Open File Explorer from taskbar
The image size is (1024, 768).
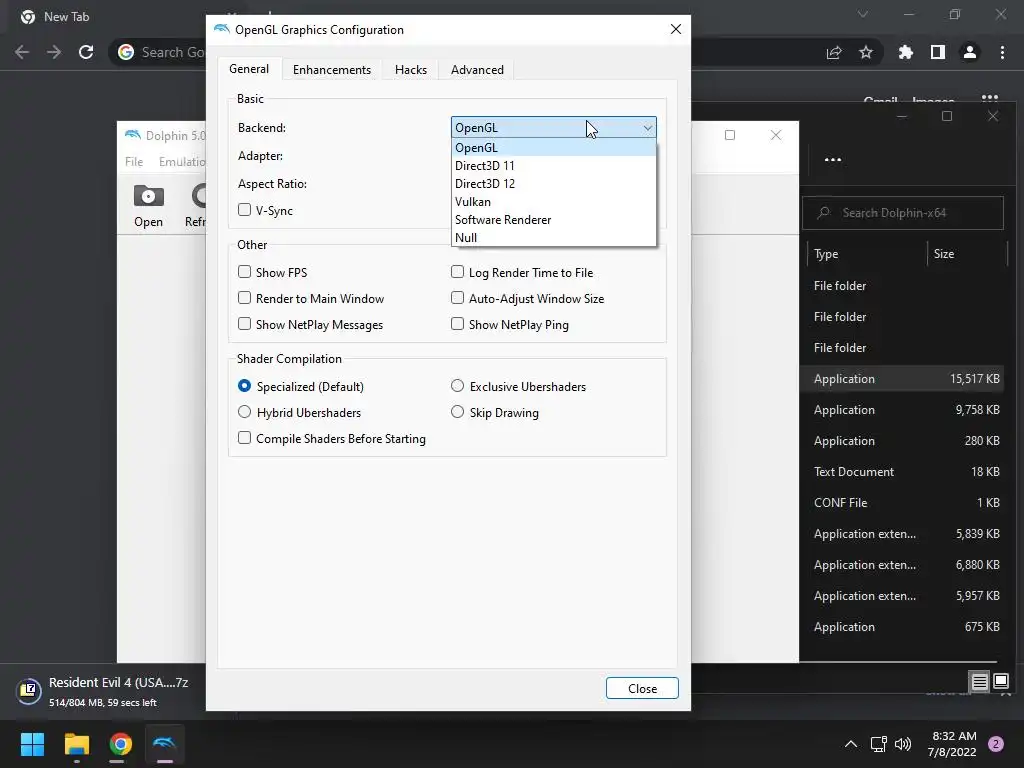[x=76, y=744]
